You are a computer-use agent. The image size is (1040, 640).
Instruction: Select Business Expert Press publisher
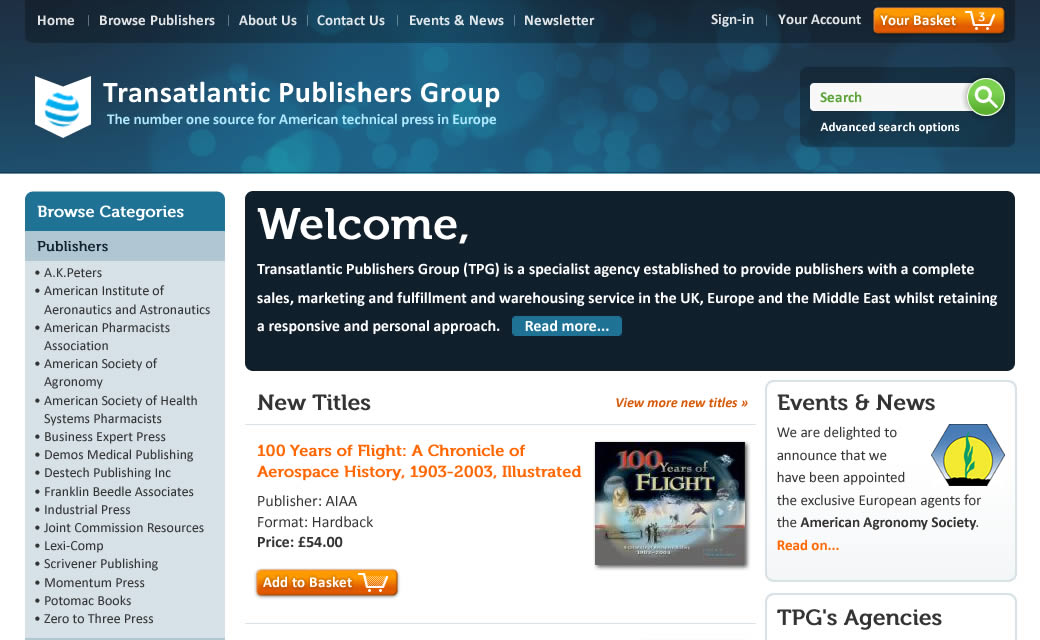coord(105,436)
